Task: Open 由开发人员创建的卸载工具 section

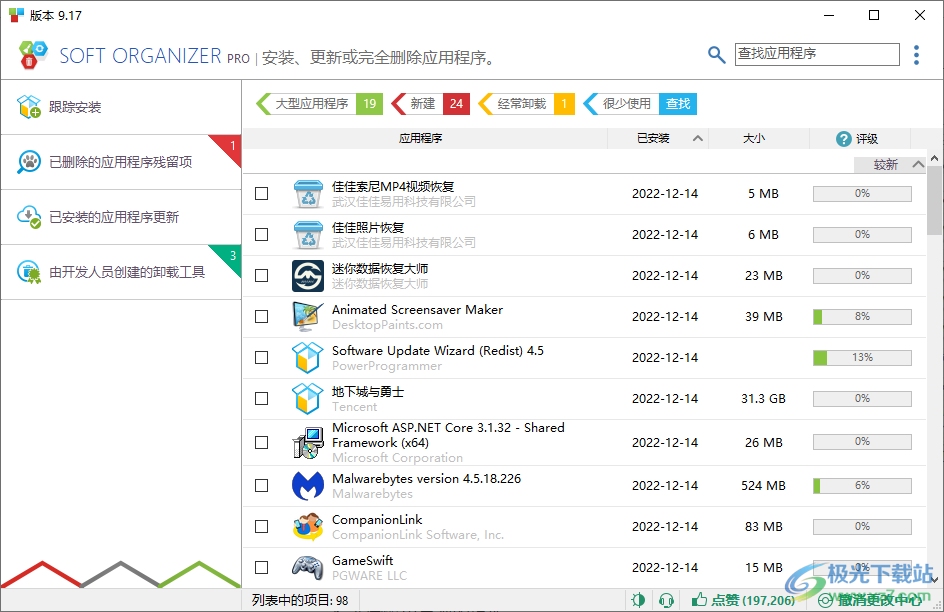Action: tap(121, 272)
